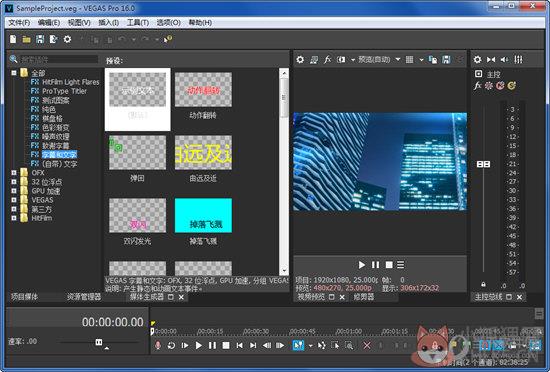Image resolution: width=550 pixels, height=372 pixels.
Task: Copy snapshot to clipboard icon
Action: tap(433, 60)
